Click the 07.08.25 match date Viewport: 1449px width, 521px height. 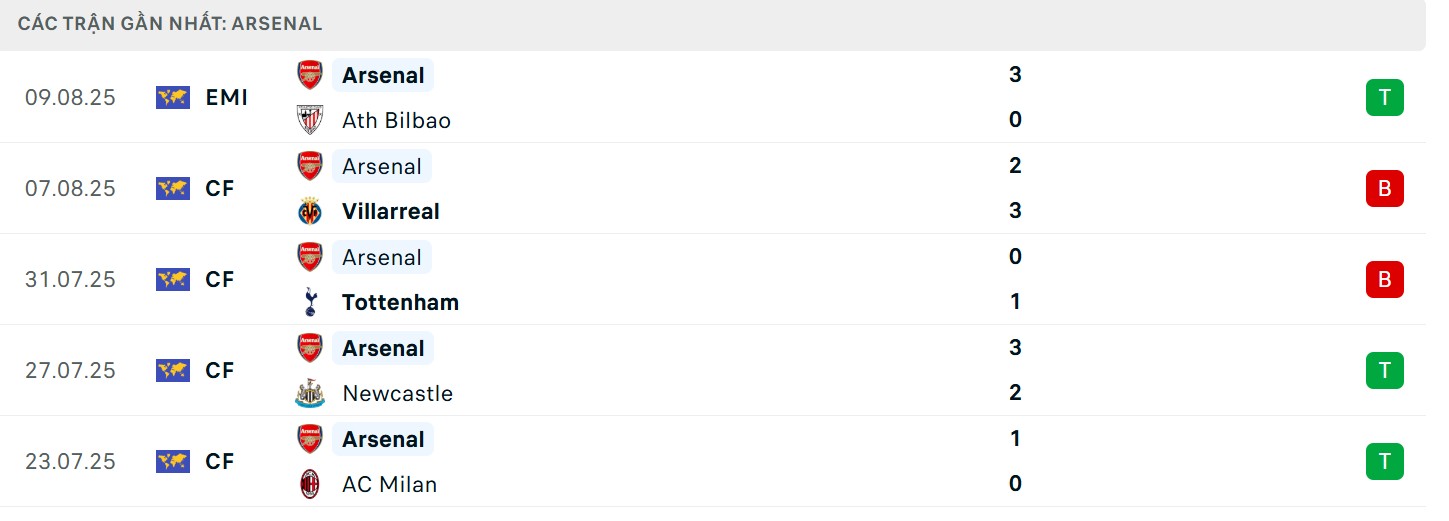[x=70, y=188]
